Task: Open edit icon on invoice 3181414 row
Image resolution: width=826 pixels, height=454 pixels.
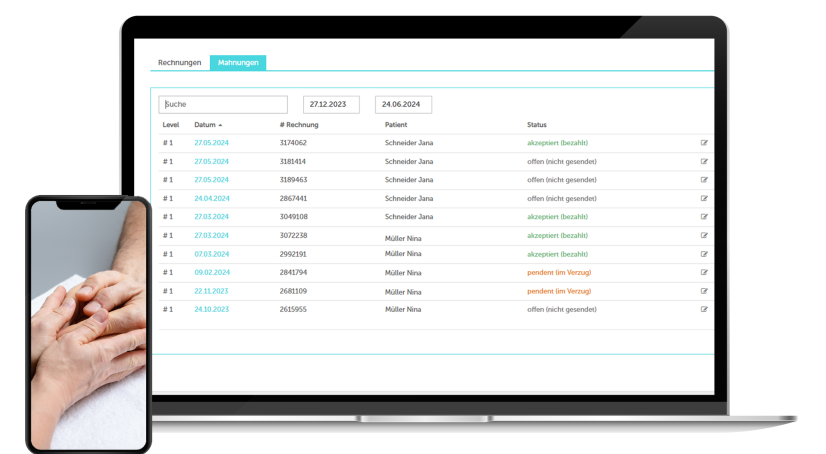Action: (704, 161)
